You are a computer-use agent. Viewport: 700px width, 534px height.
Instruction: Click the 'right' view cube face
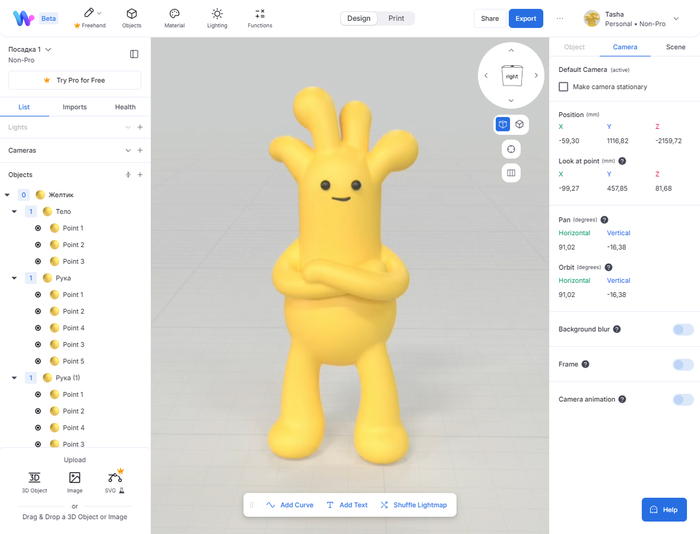[x=512, y=76]
